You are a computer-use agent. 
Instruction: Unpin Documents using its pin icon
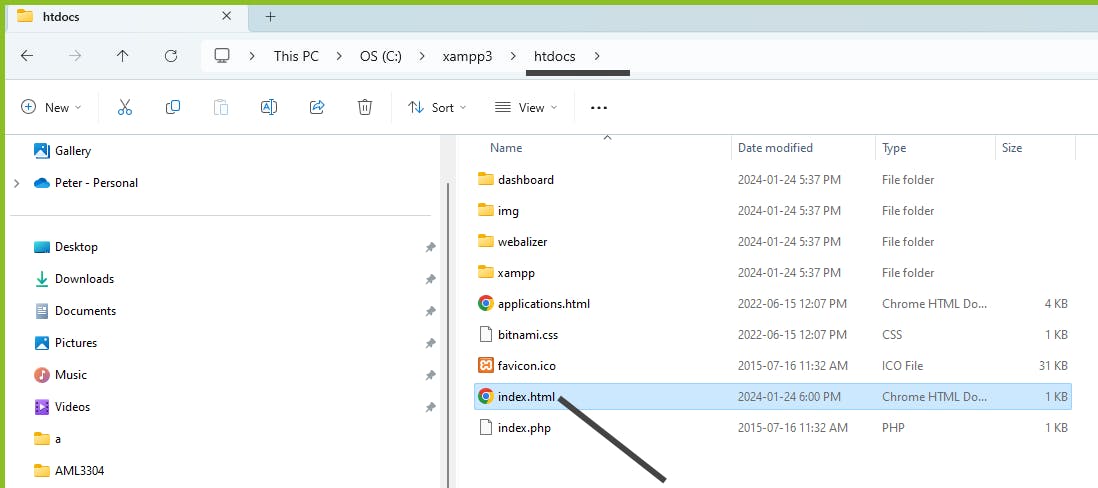click(x=431, y=312)
